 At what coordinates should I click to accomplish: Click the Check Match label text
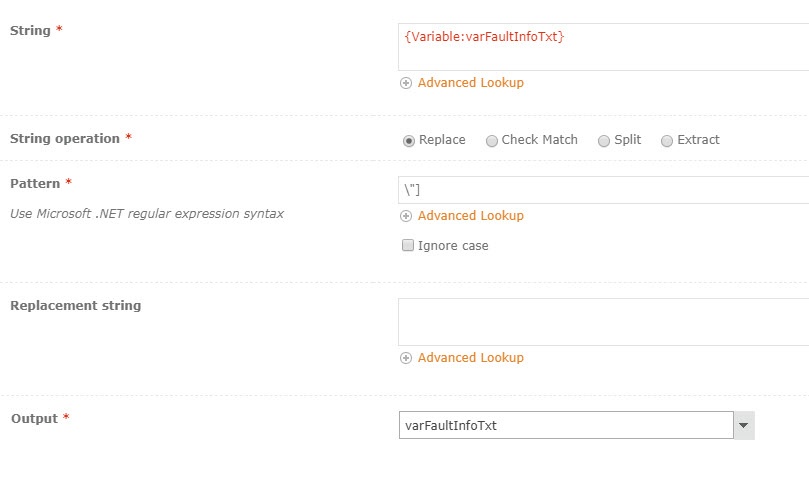540,140
